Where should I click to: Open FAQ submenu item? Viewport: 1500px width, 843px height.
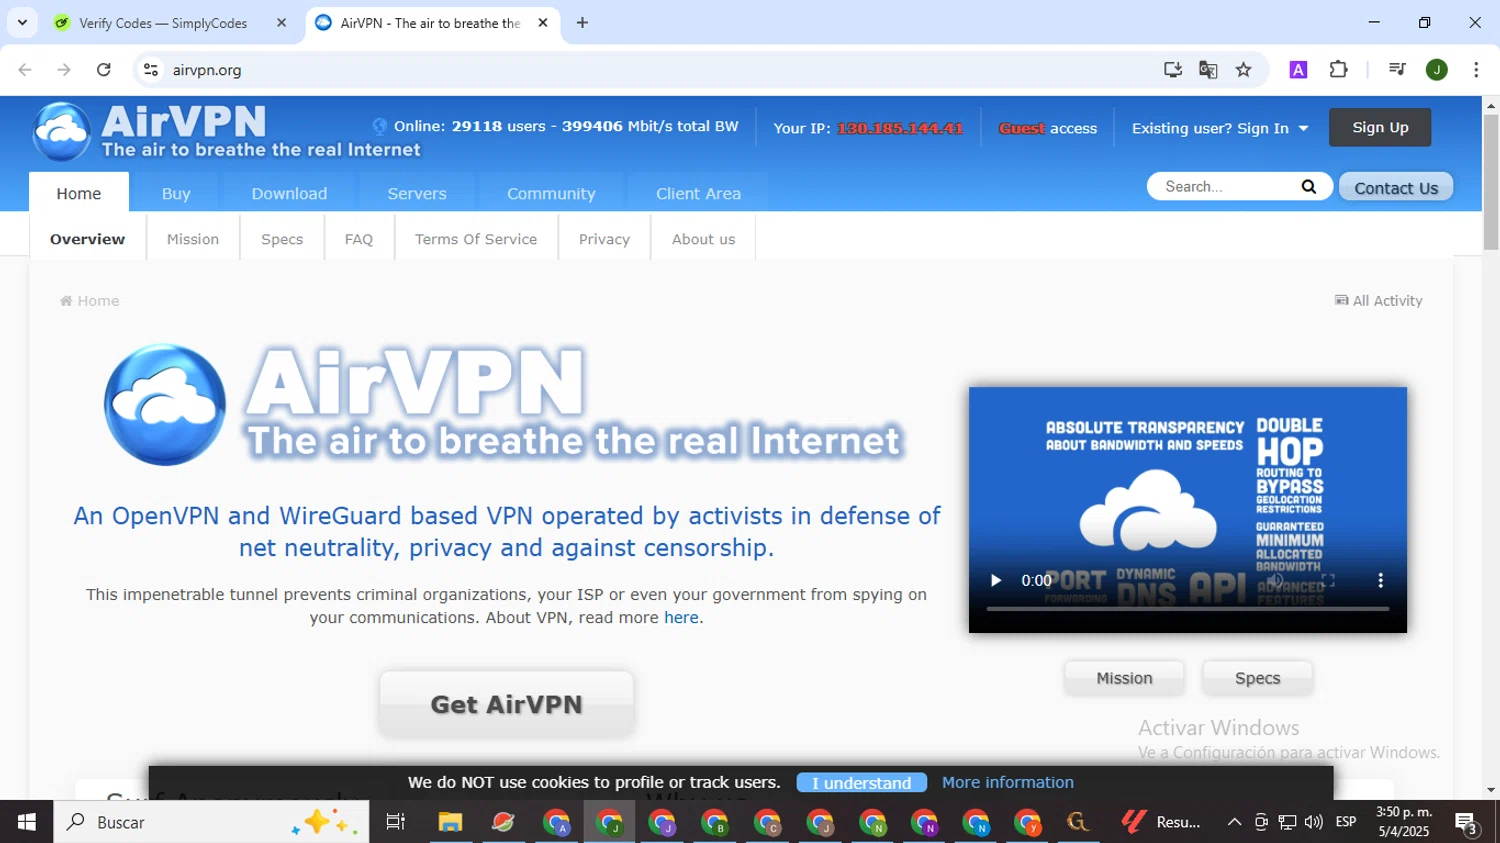359,239
